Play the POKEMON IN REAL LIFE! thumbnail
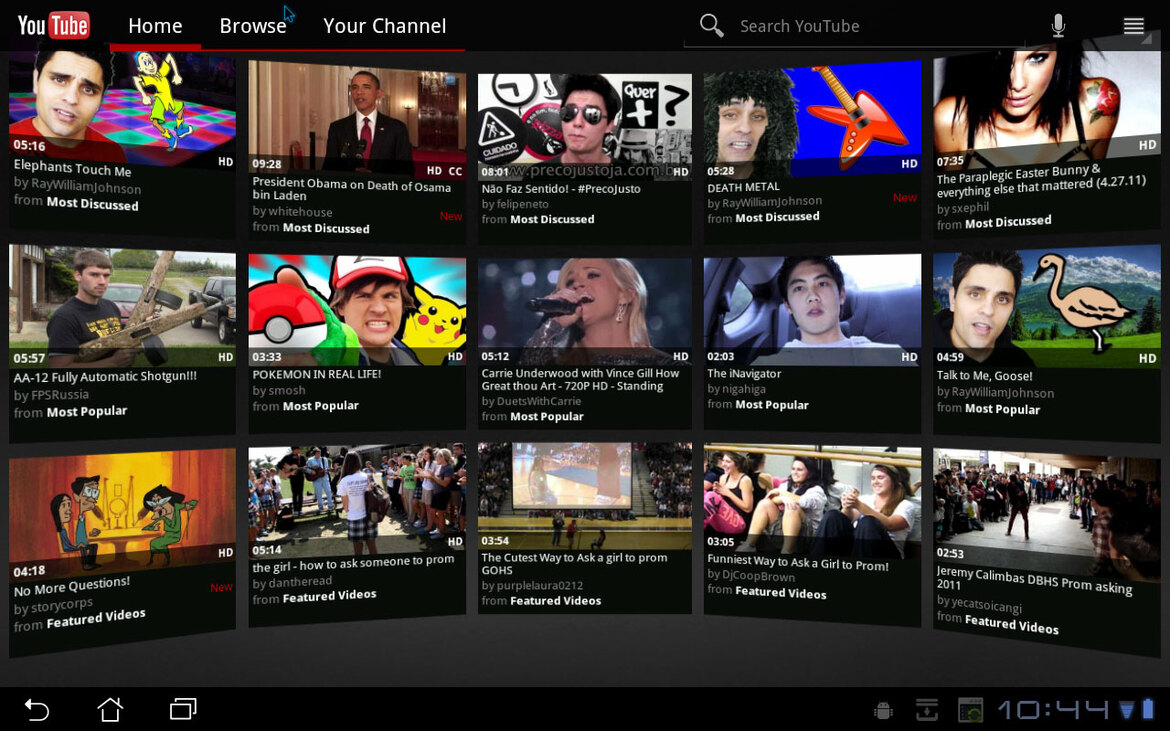The image size is (1170, 731). coord(357,310)
